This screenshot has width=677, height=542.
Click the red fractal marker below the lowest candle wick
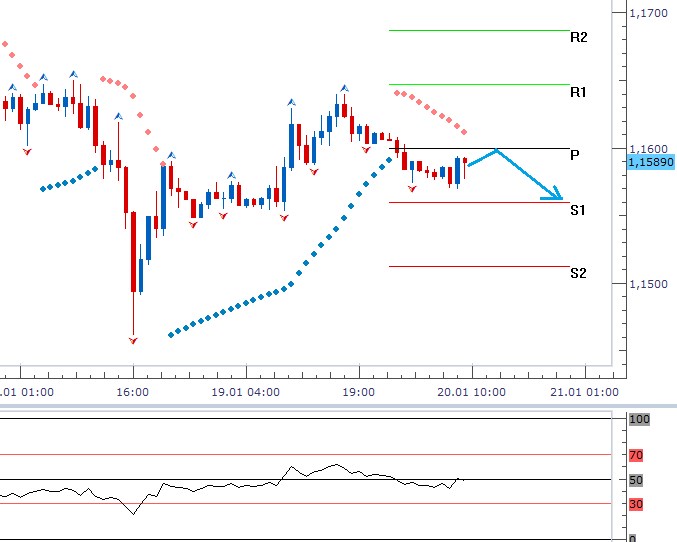pos(133,340)
